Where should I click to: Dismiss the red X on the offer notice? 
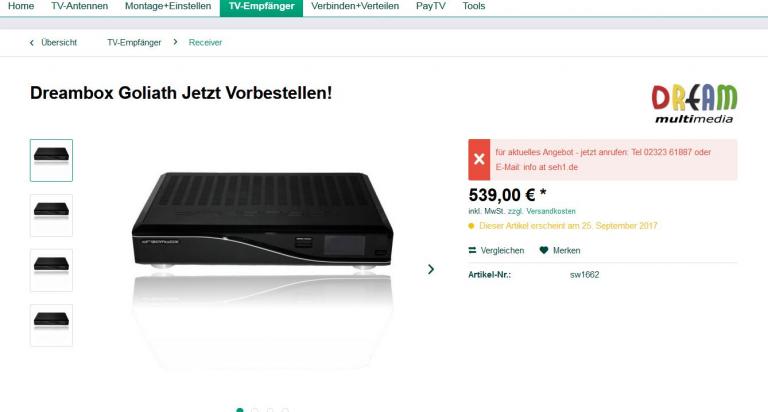click(479, 159)
